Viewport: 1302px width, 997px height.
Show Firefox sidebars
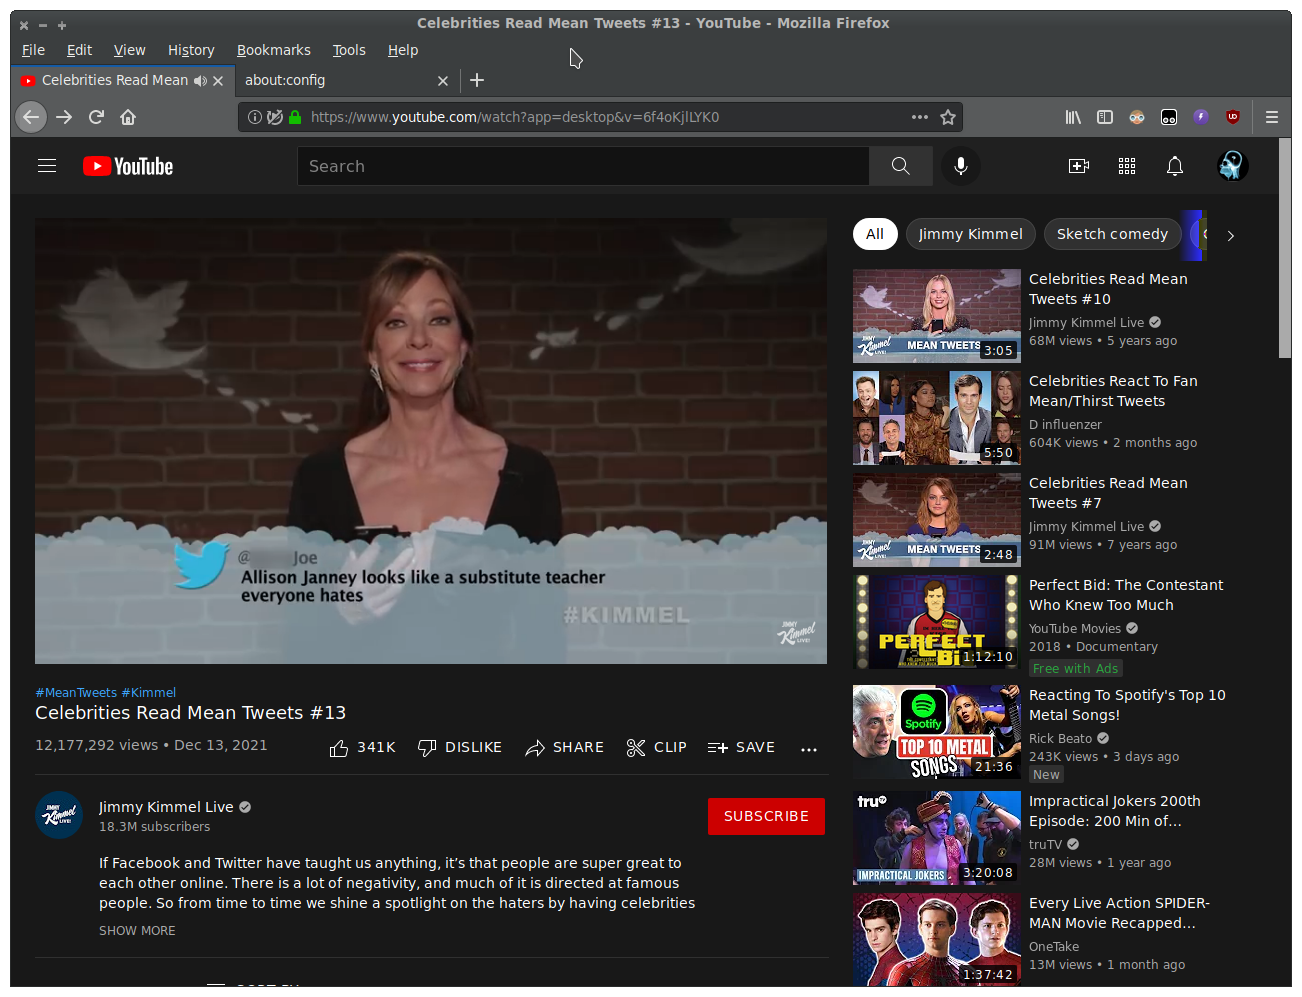point(1105,117)
